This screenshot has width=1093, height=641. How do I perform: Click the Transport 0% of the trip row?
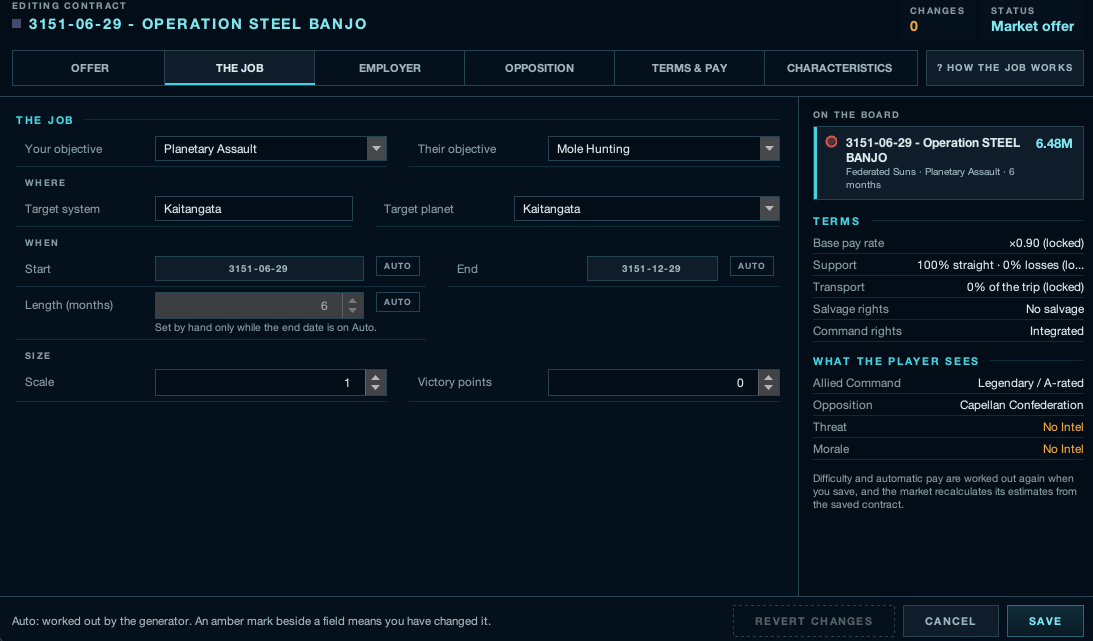click(x=948, y=287)
